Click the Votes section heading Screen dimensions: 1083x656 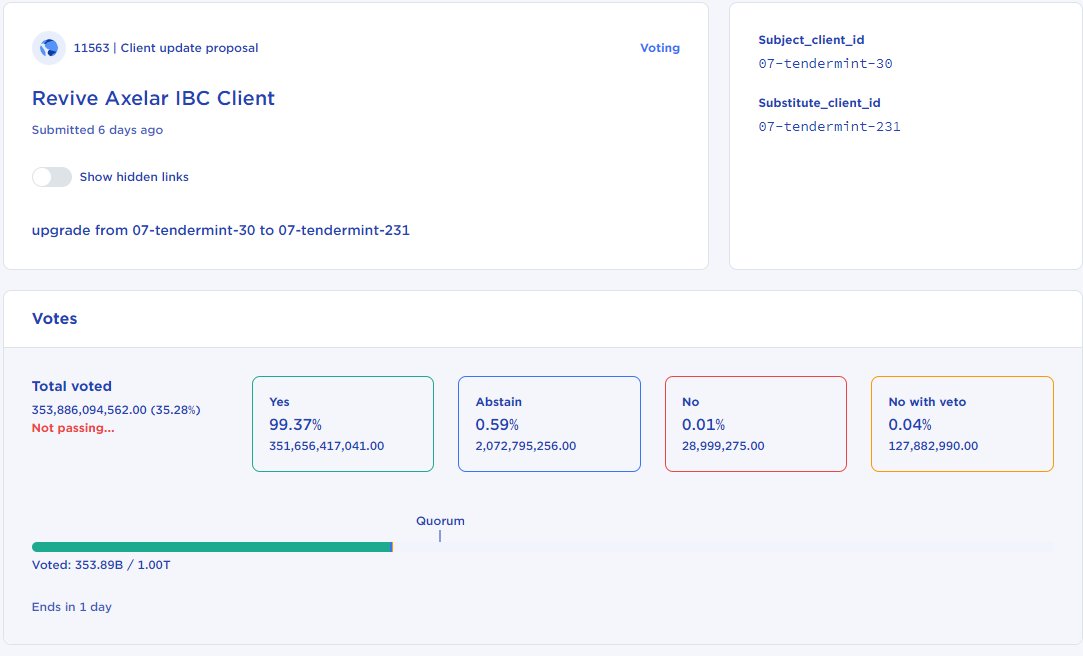pyautogui.click(x=55, y=318)
